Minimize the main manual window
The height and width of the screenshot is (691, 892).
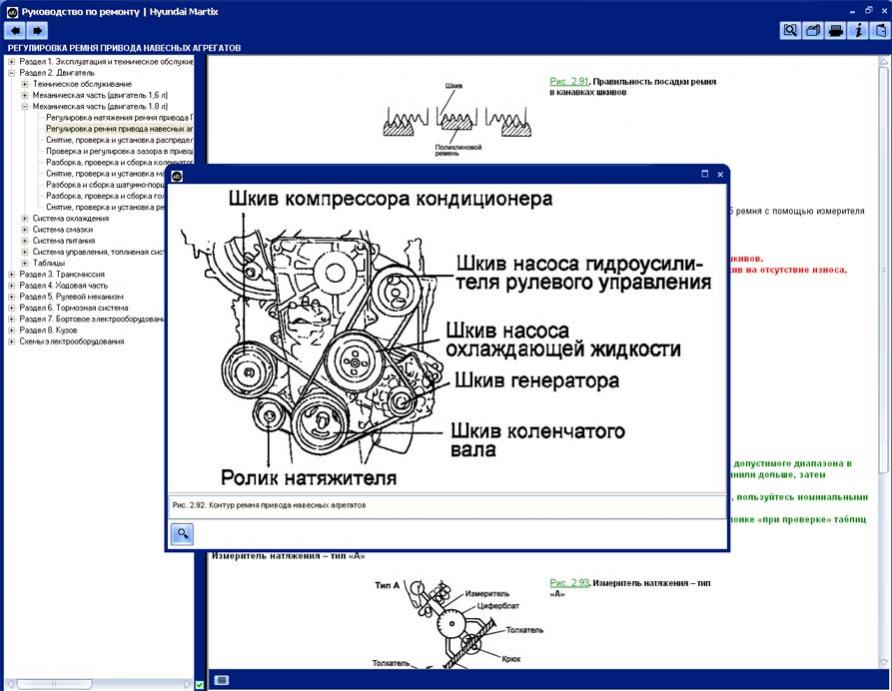(853, 11)
